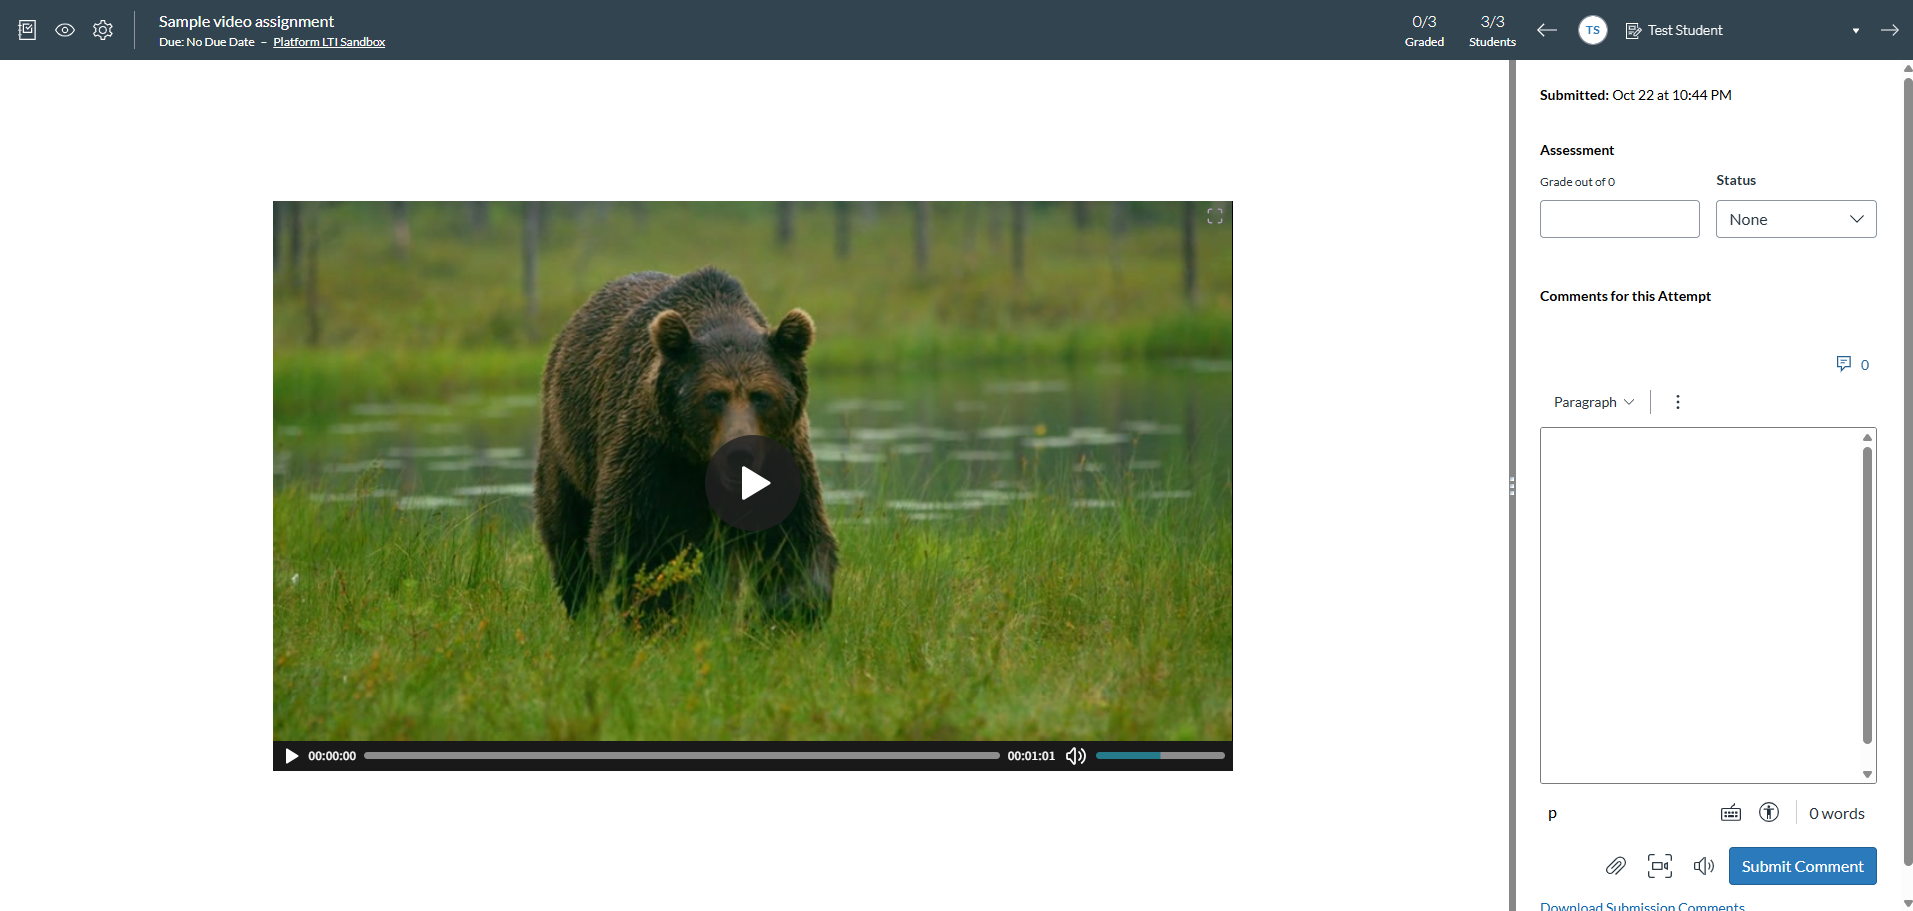Record a media comment icon
This screenshot has height=911, width=1913.
pos(1660,866)
